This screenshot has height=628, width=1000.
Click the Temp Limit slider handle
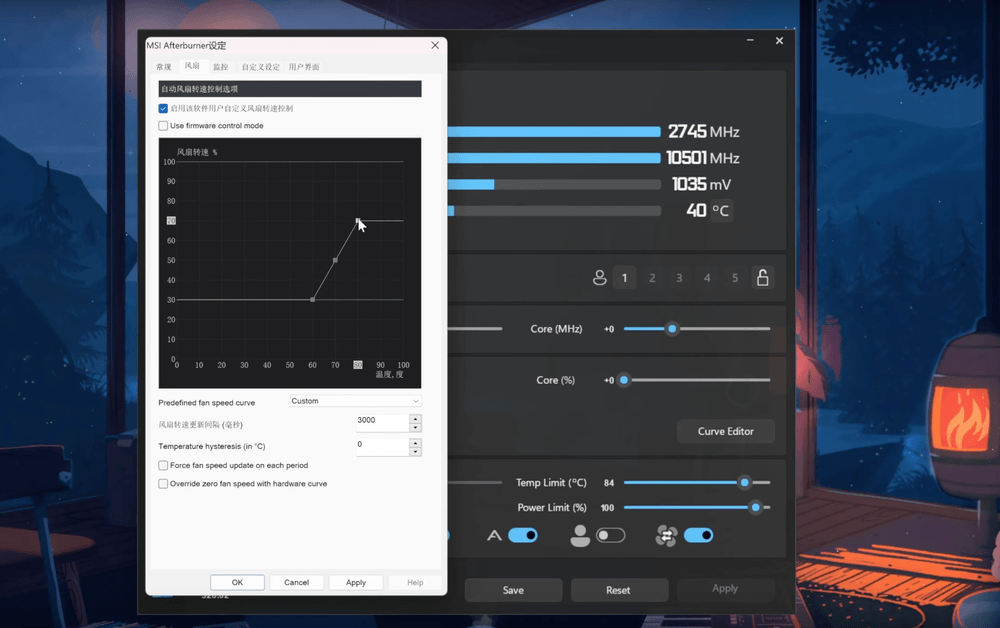tap(744, 483)
